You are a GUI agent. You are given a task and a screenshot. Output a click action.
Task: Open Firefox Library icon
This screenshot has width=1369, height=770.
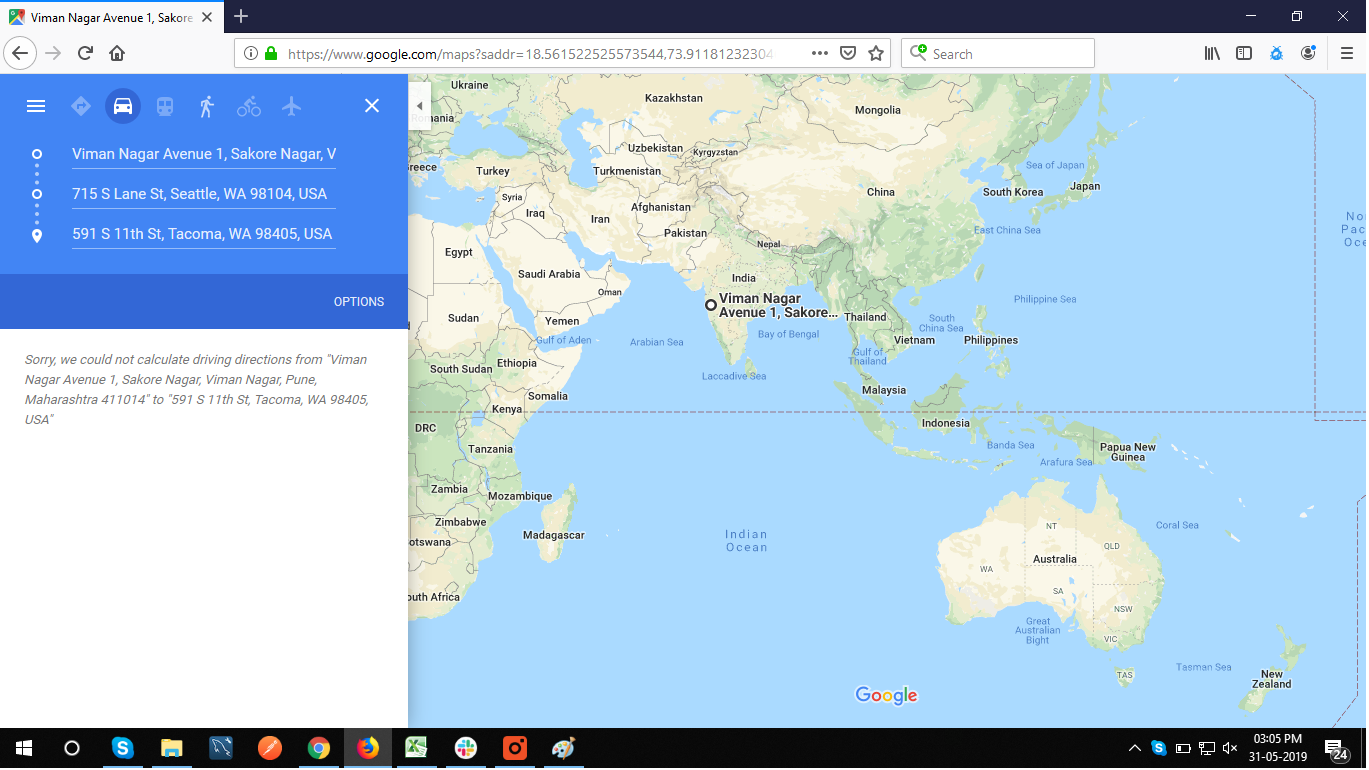(1212, 53)
